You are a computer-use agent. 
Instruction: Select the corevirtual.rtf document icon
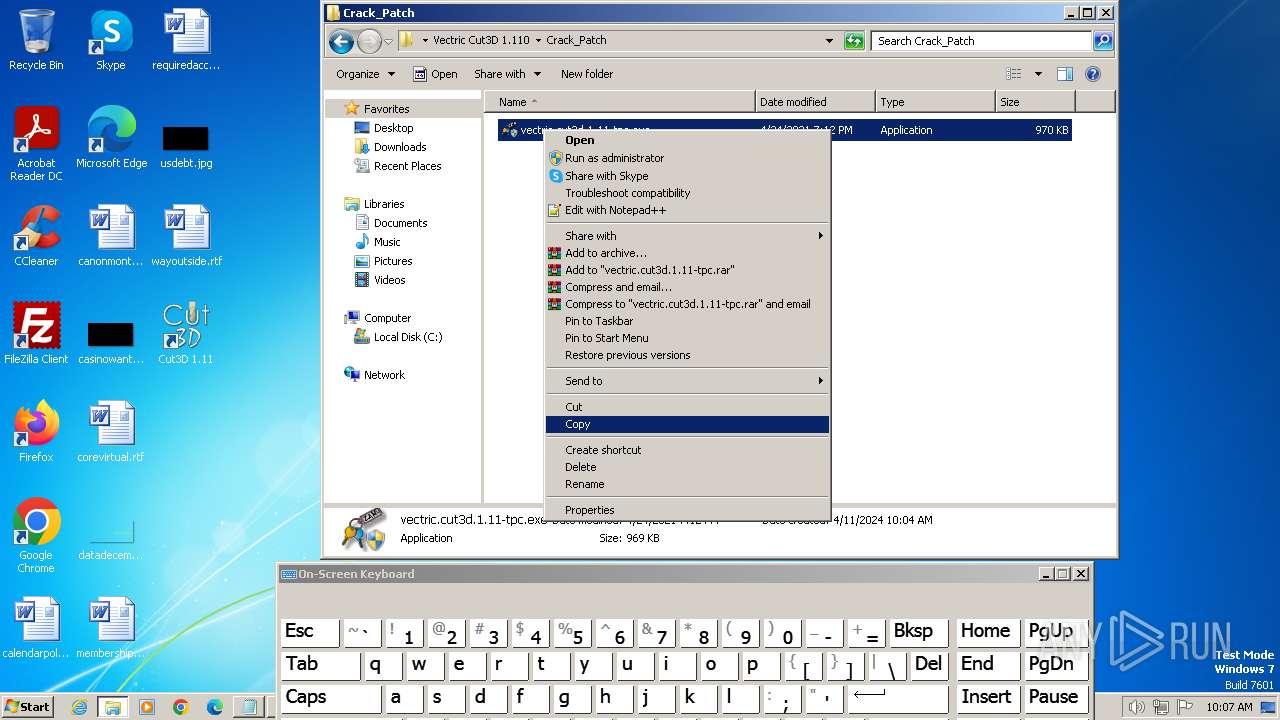point(110,432)
